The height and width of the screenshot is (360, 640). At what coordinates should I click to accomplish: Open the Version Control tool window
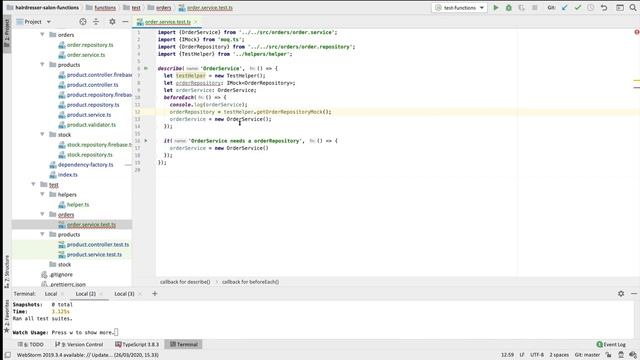[79, 344]
